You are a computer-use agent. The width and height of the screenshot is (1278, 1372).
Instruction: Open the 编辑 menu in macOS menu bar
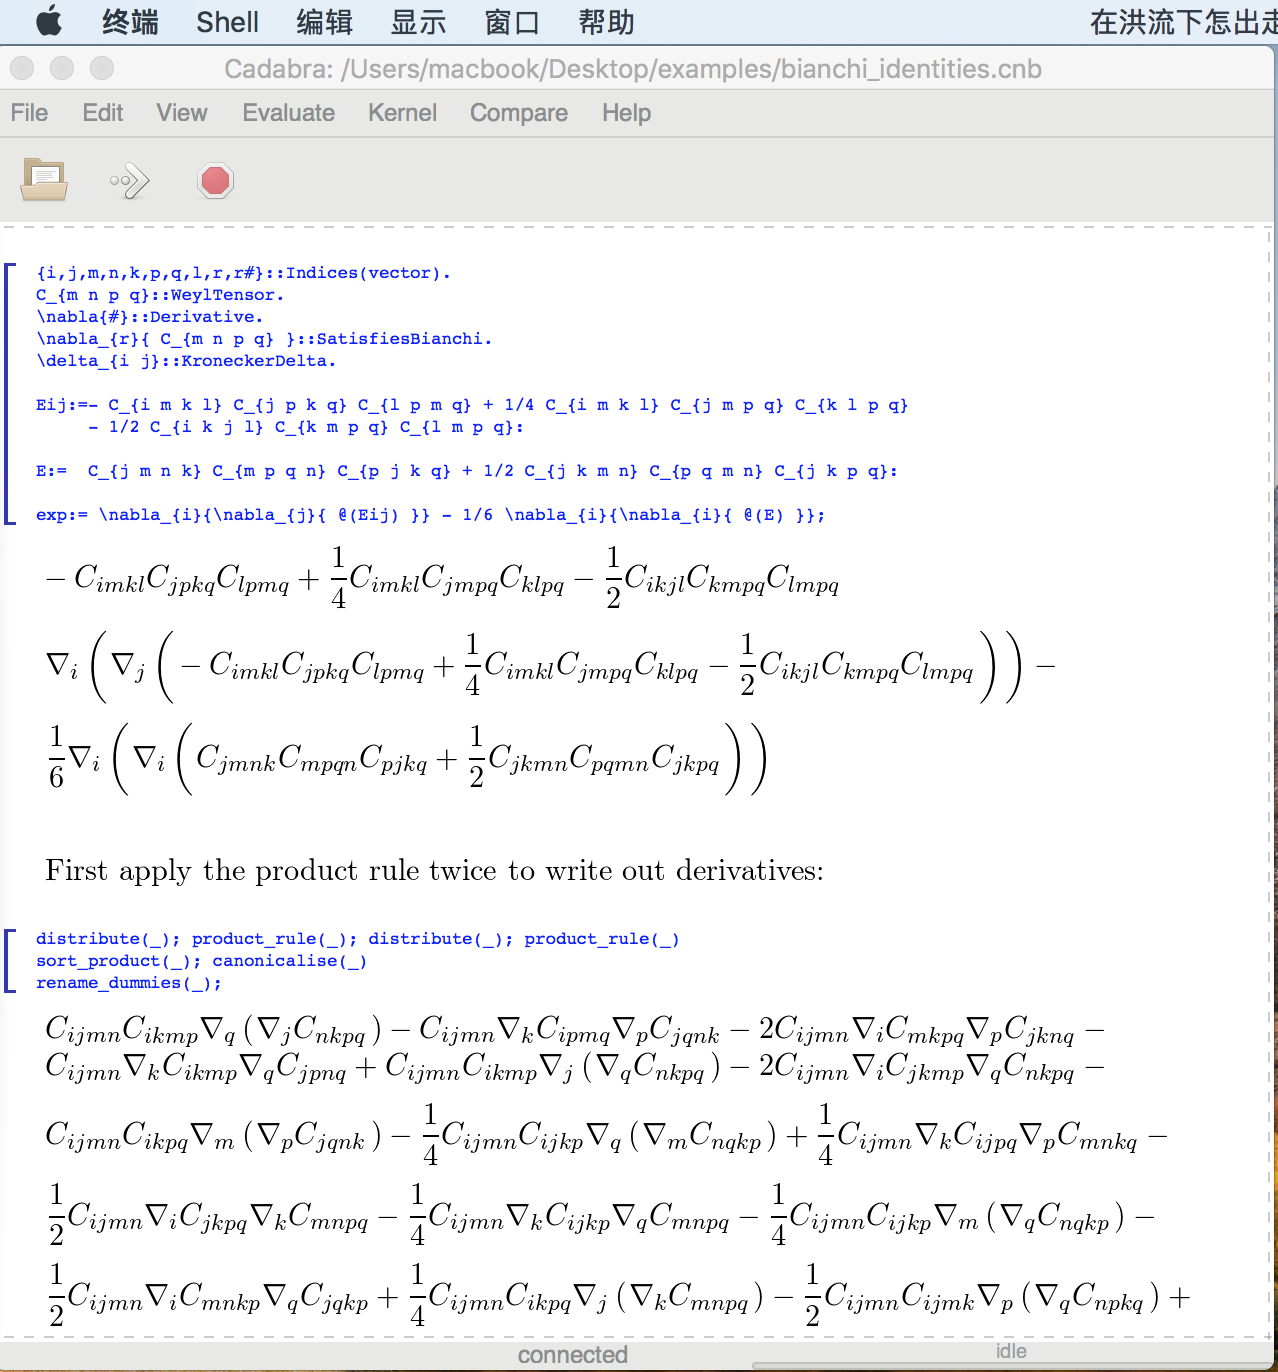324,22
